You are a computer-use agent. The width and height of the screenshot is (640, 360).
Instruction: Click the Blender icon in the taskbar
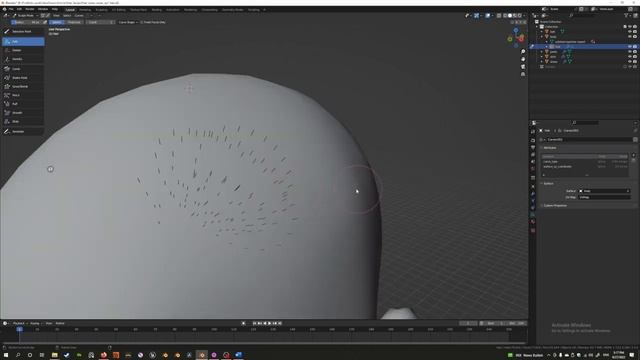(x=202, y=355)
